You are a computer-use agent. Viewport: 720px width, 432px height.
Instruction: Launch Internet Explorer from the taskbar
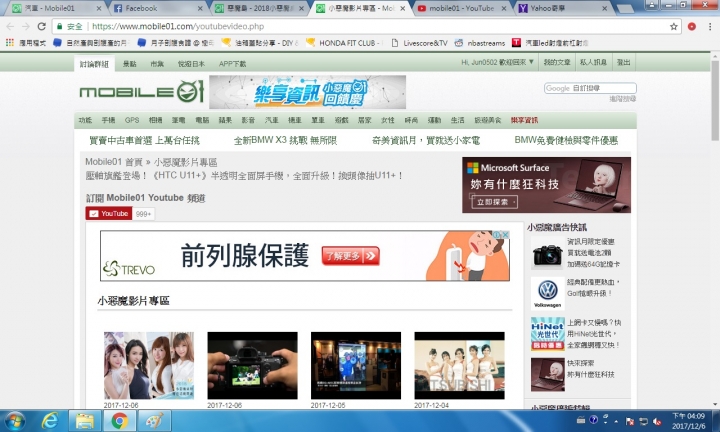coord(50,421)
